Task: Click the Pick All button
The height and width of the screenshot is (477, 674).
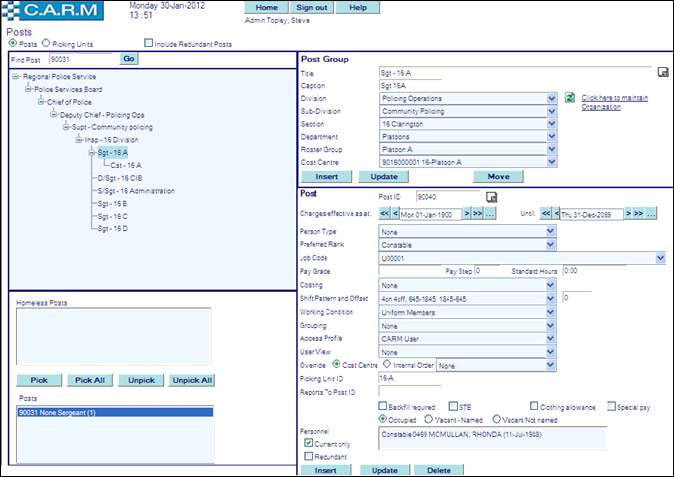Action: 90,381
